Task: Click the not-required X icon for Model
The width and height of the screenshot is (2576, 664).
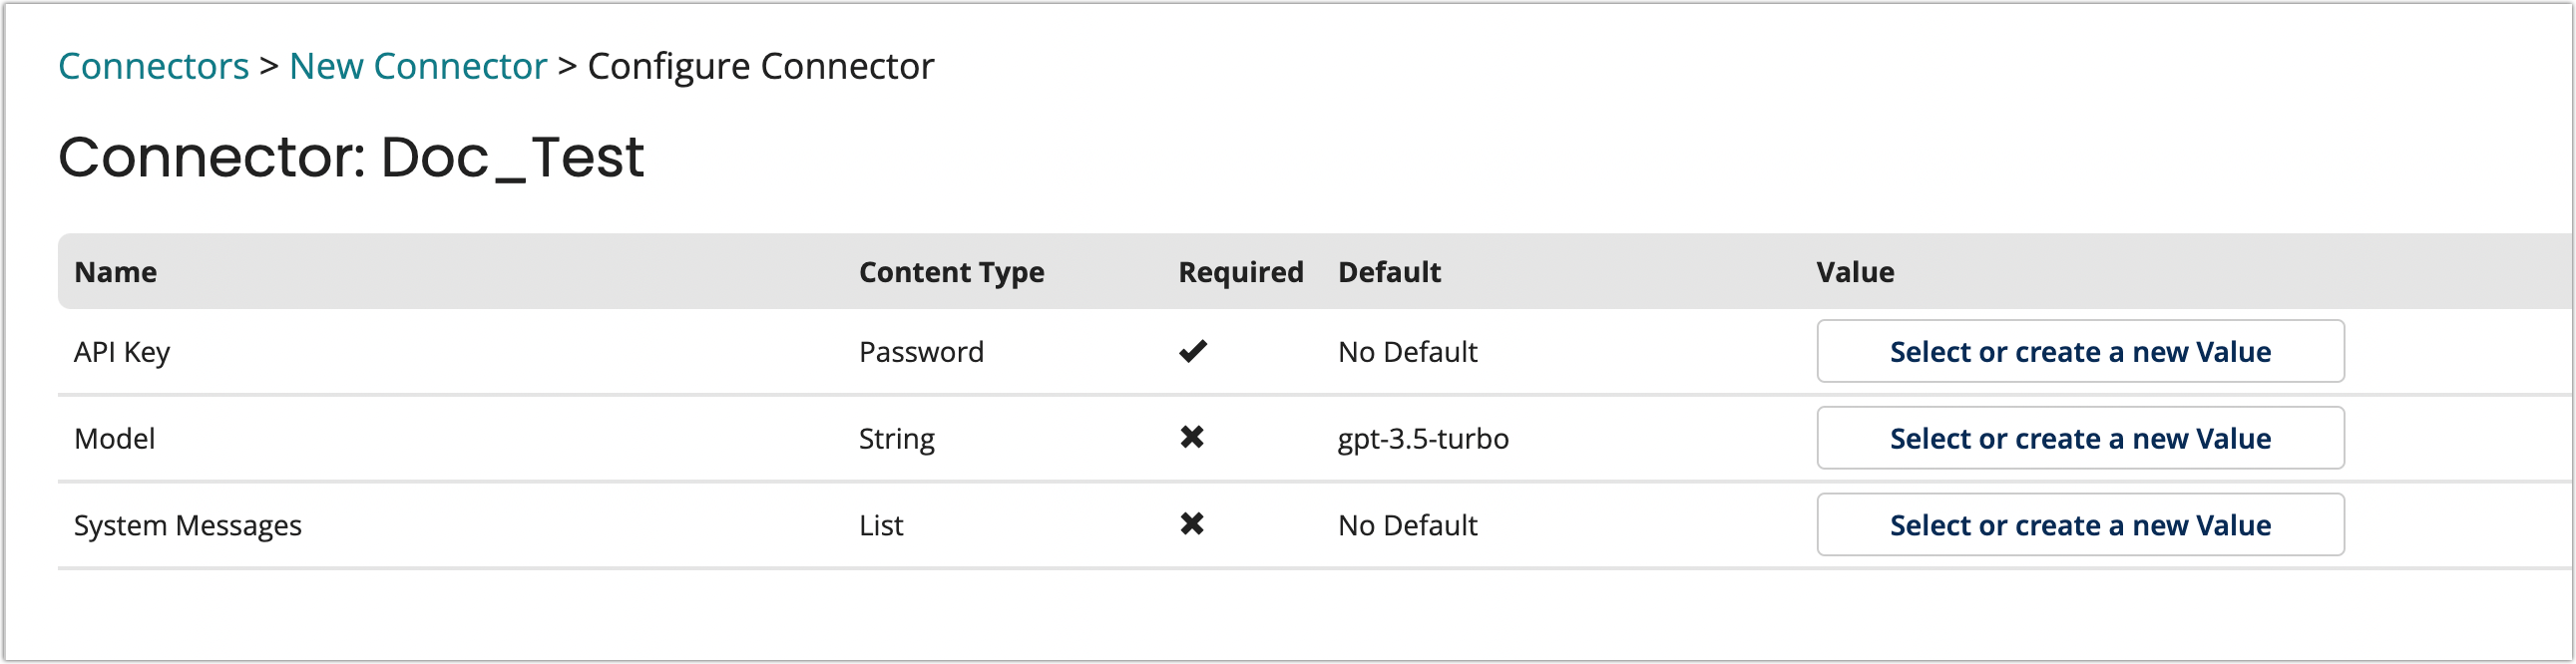Action: point(1192,437)
